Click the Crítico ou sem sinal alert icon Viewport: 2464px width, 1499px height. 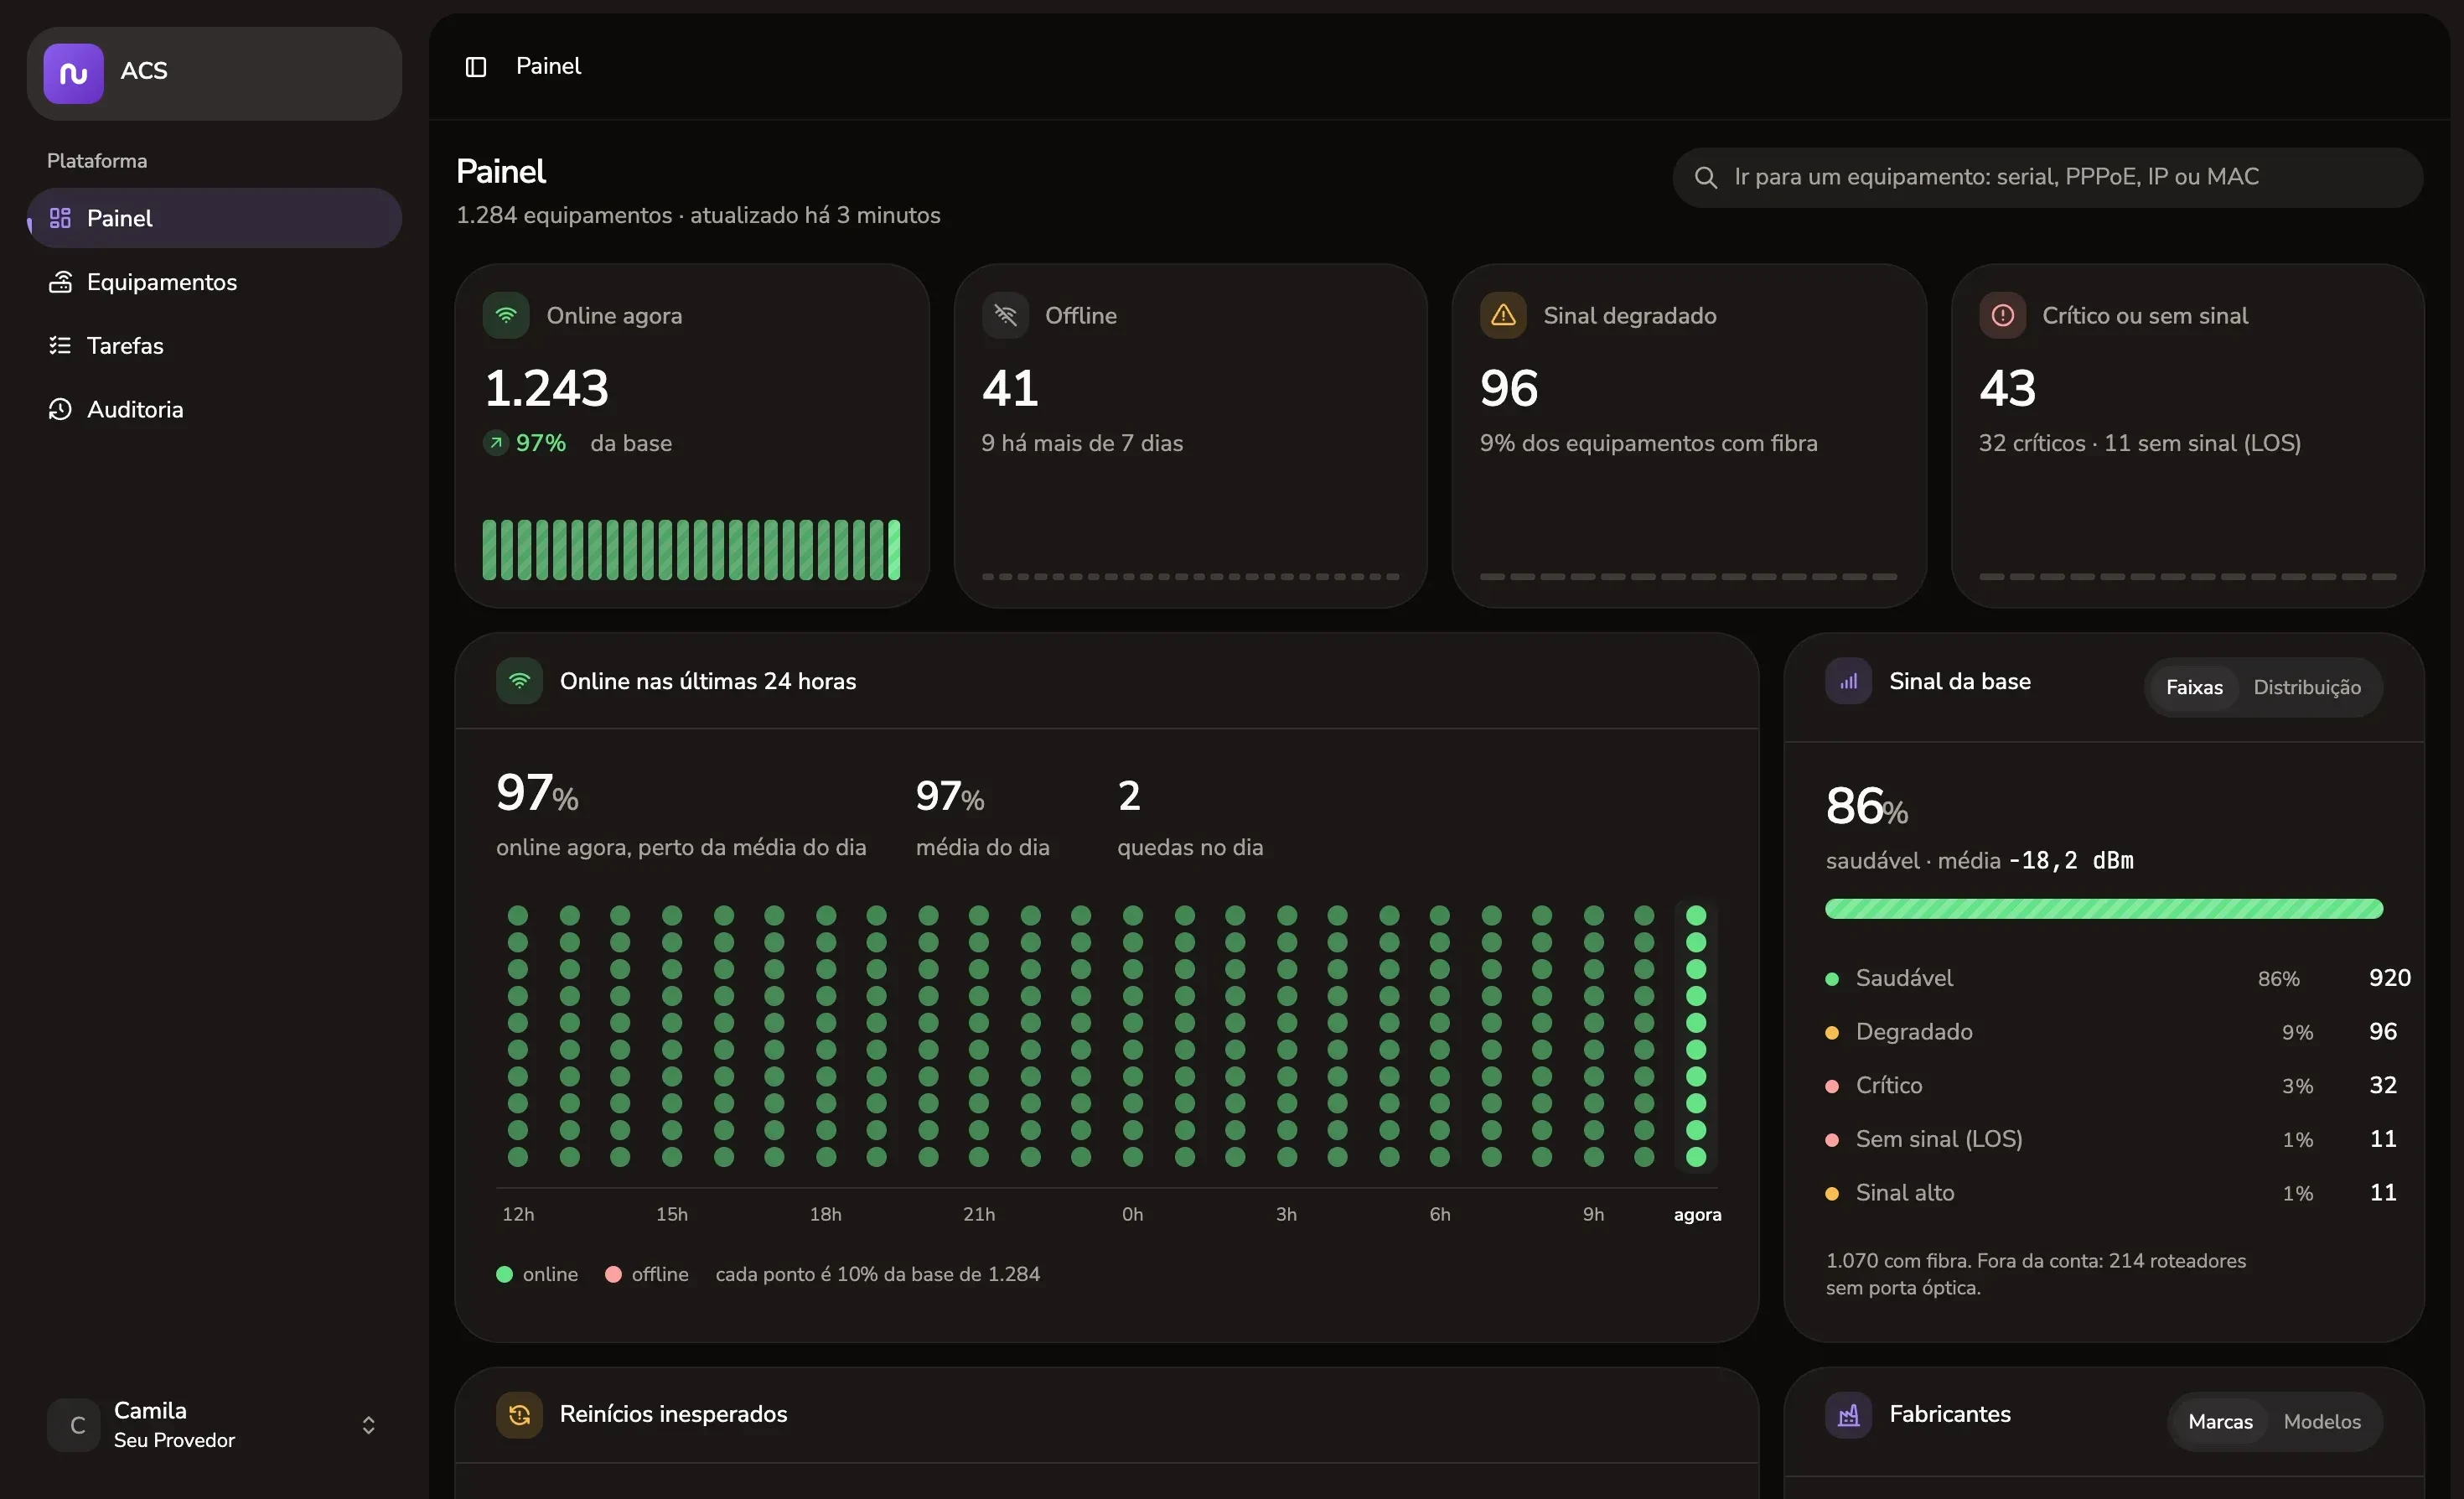click(2002, 315)
